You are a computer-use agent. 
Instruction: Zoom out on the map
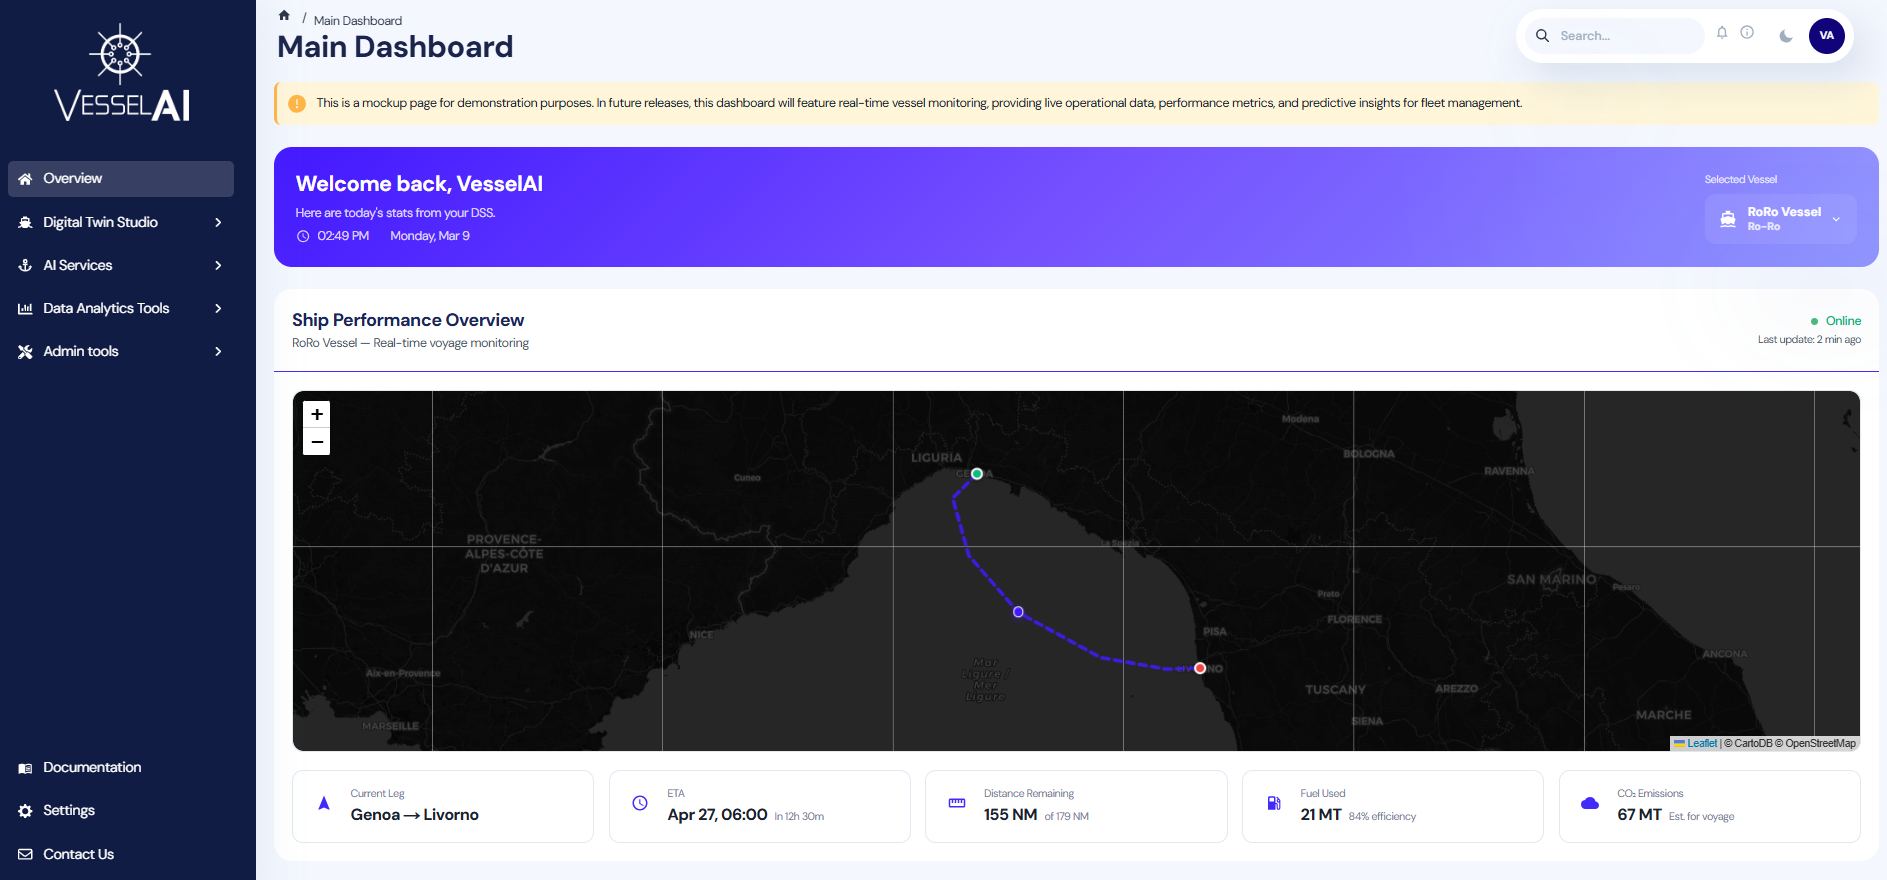pos(317,442)
